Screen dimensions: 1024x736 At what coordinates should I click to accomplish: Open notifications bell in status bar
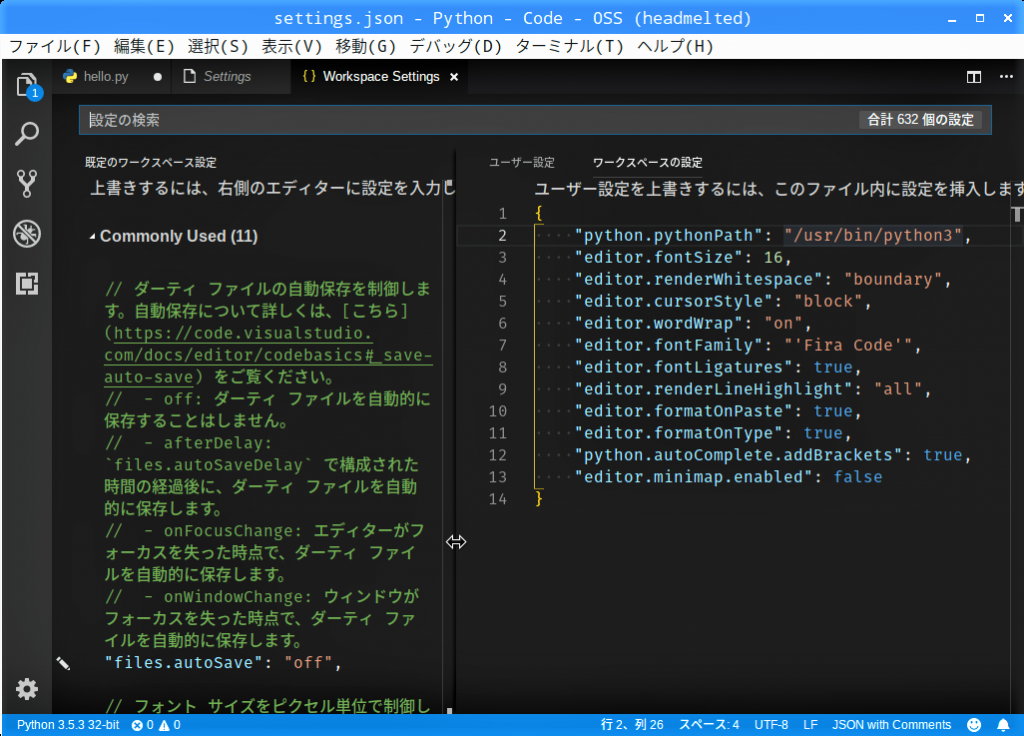click(x=1003, y=725)
